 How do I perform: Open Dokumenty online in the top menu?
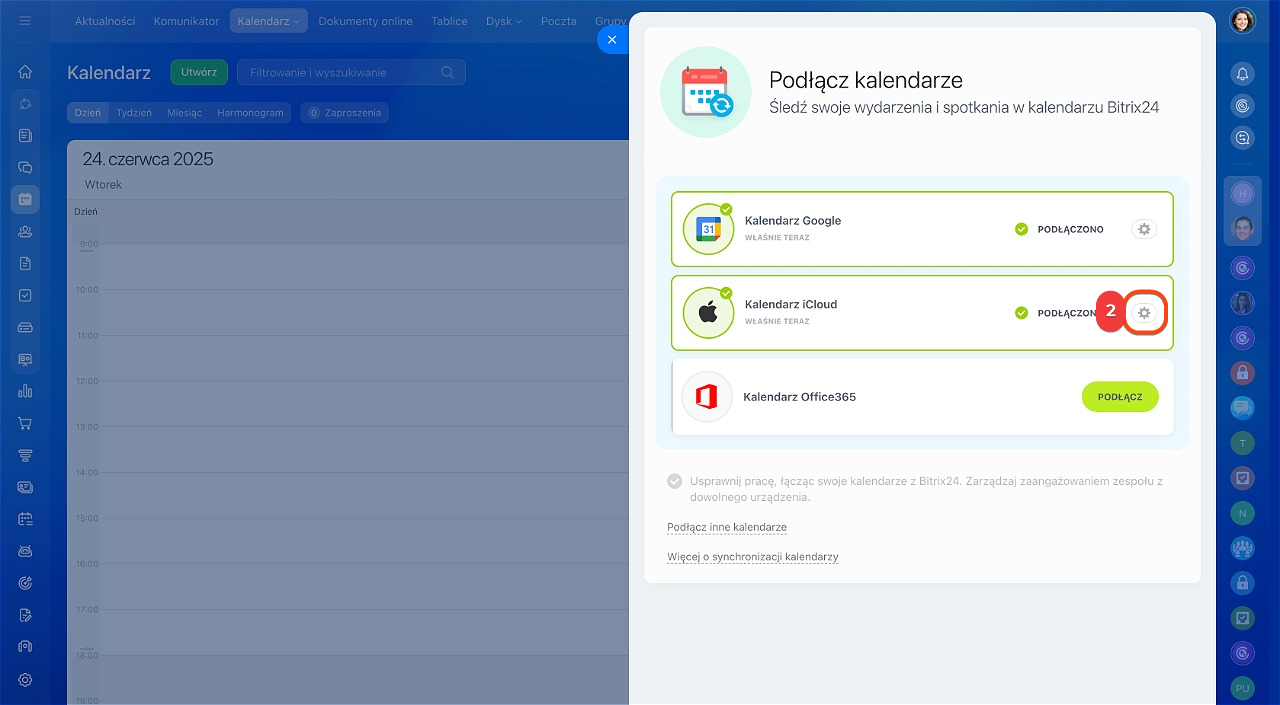(x=365, y=21)
